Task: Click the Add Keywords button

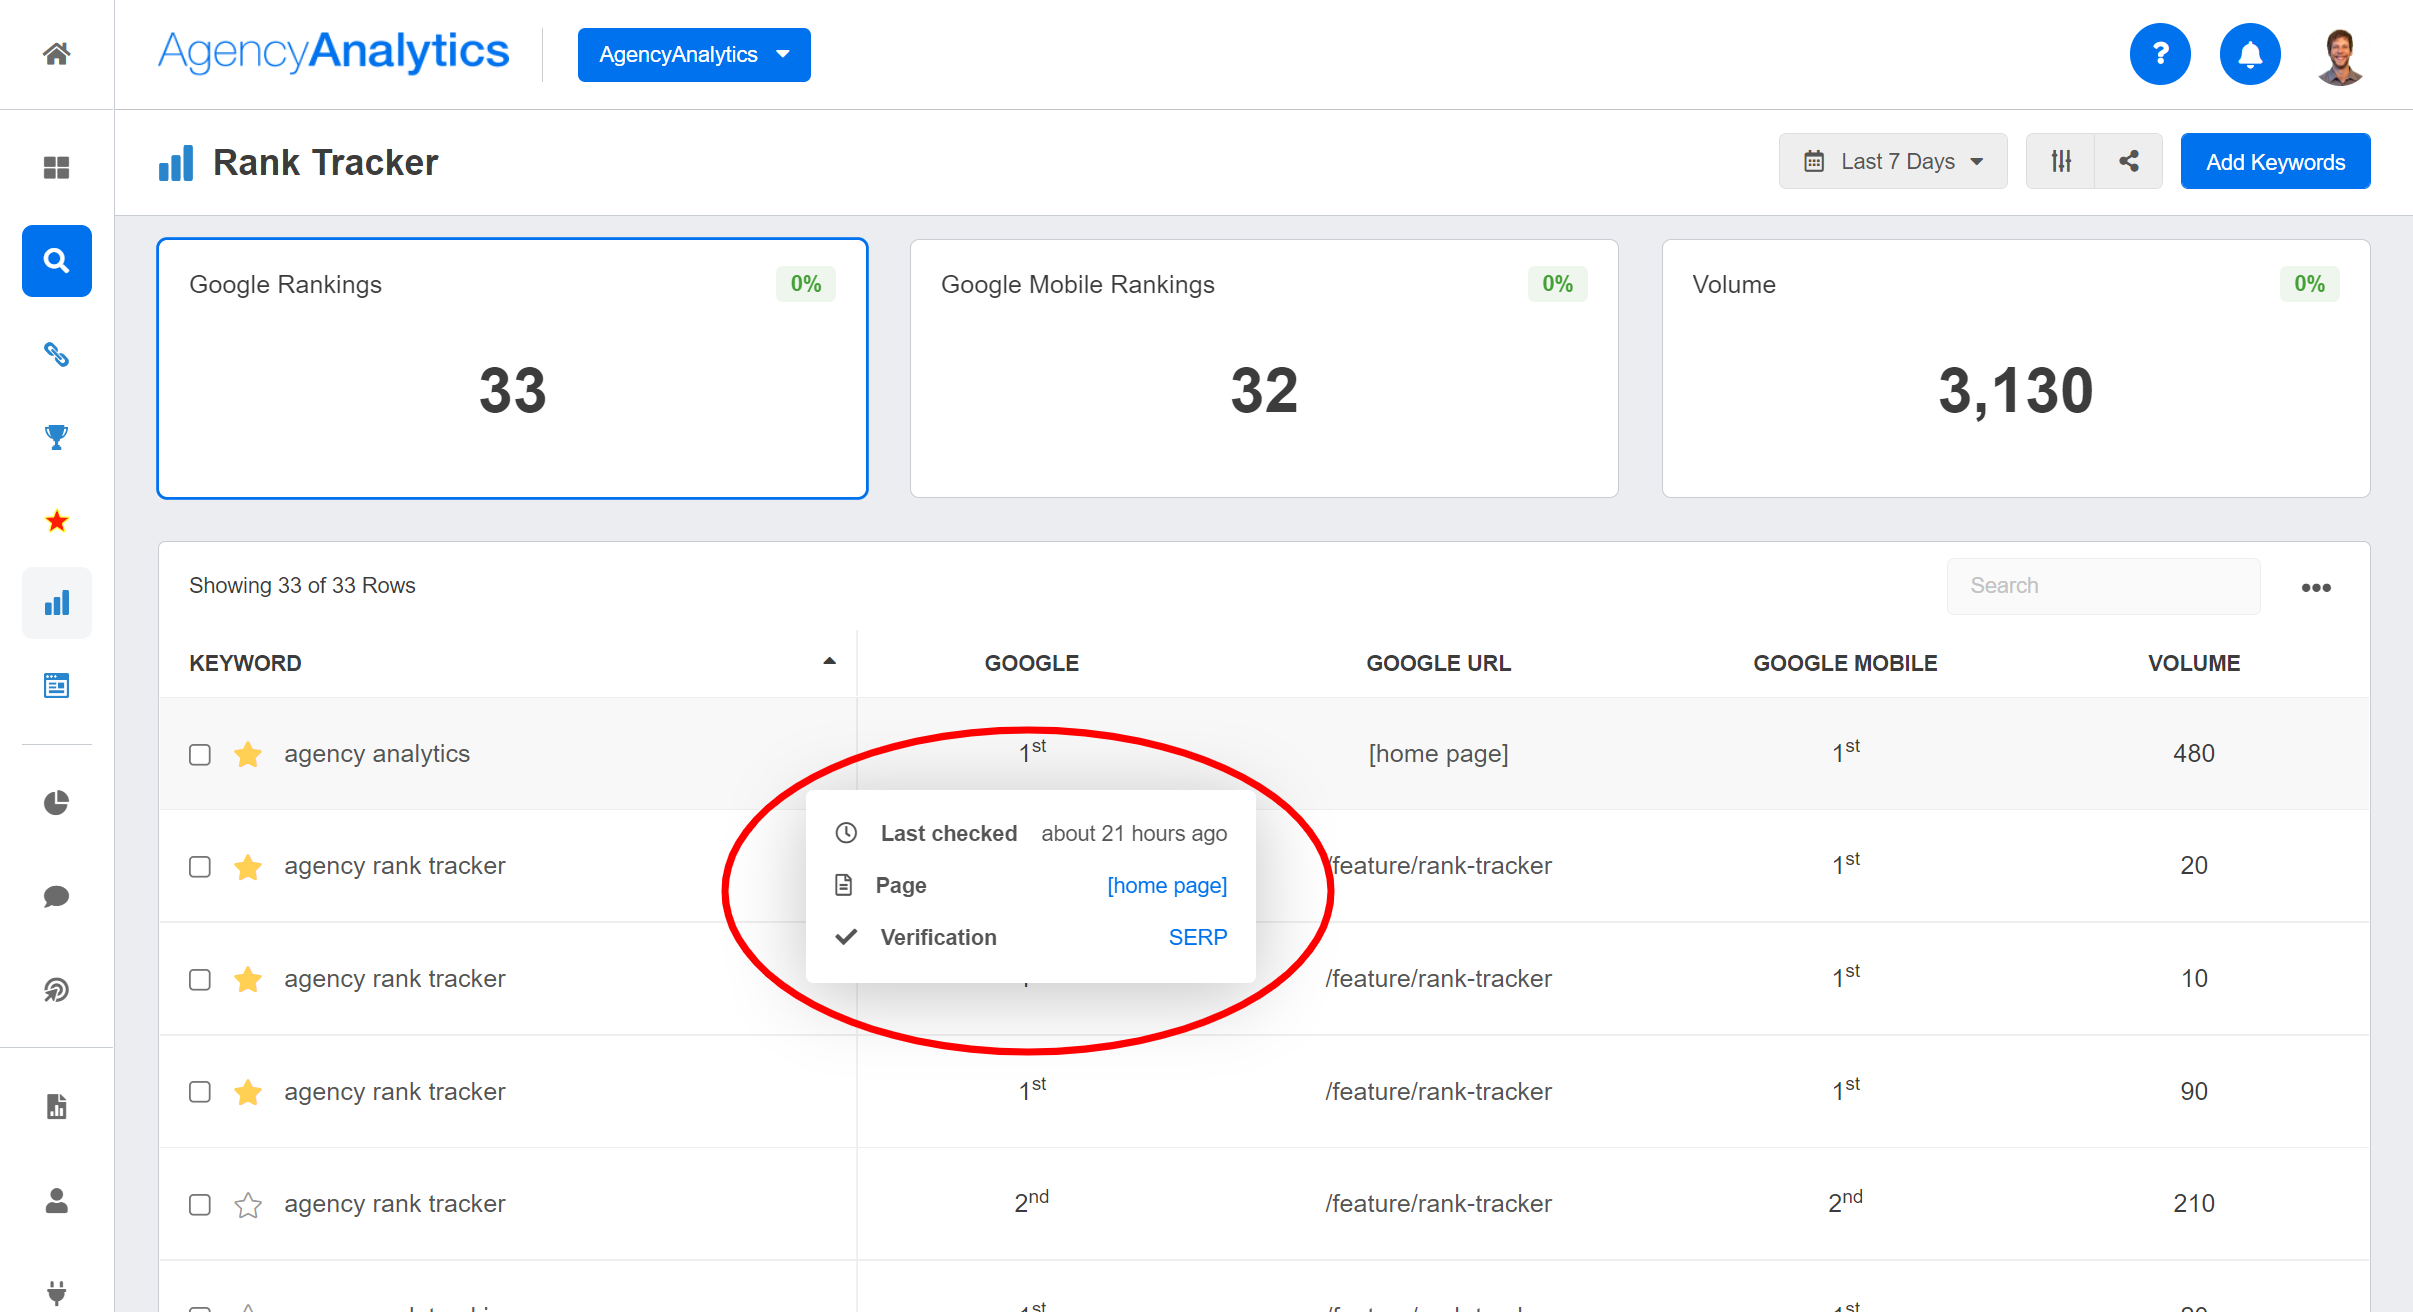Action: (2274, 160)
